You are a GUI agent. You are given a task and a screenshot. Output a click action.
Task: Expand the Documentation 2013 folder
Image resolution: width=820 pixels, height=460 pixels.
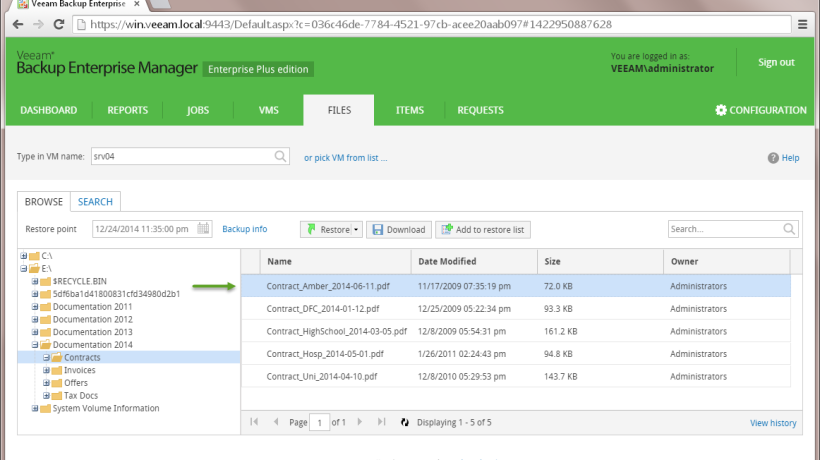(35, 331)
